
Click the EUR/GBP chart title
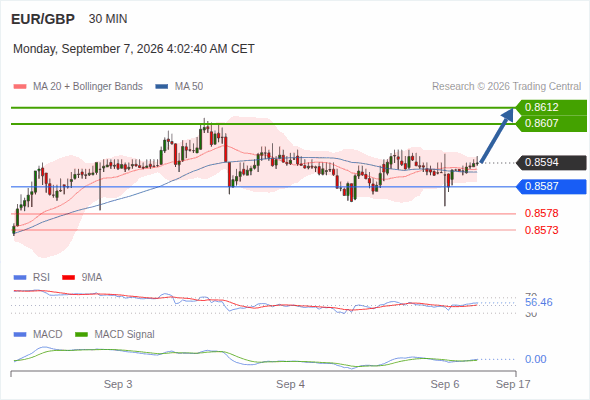43,19
